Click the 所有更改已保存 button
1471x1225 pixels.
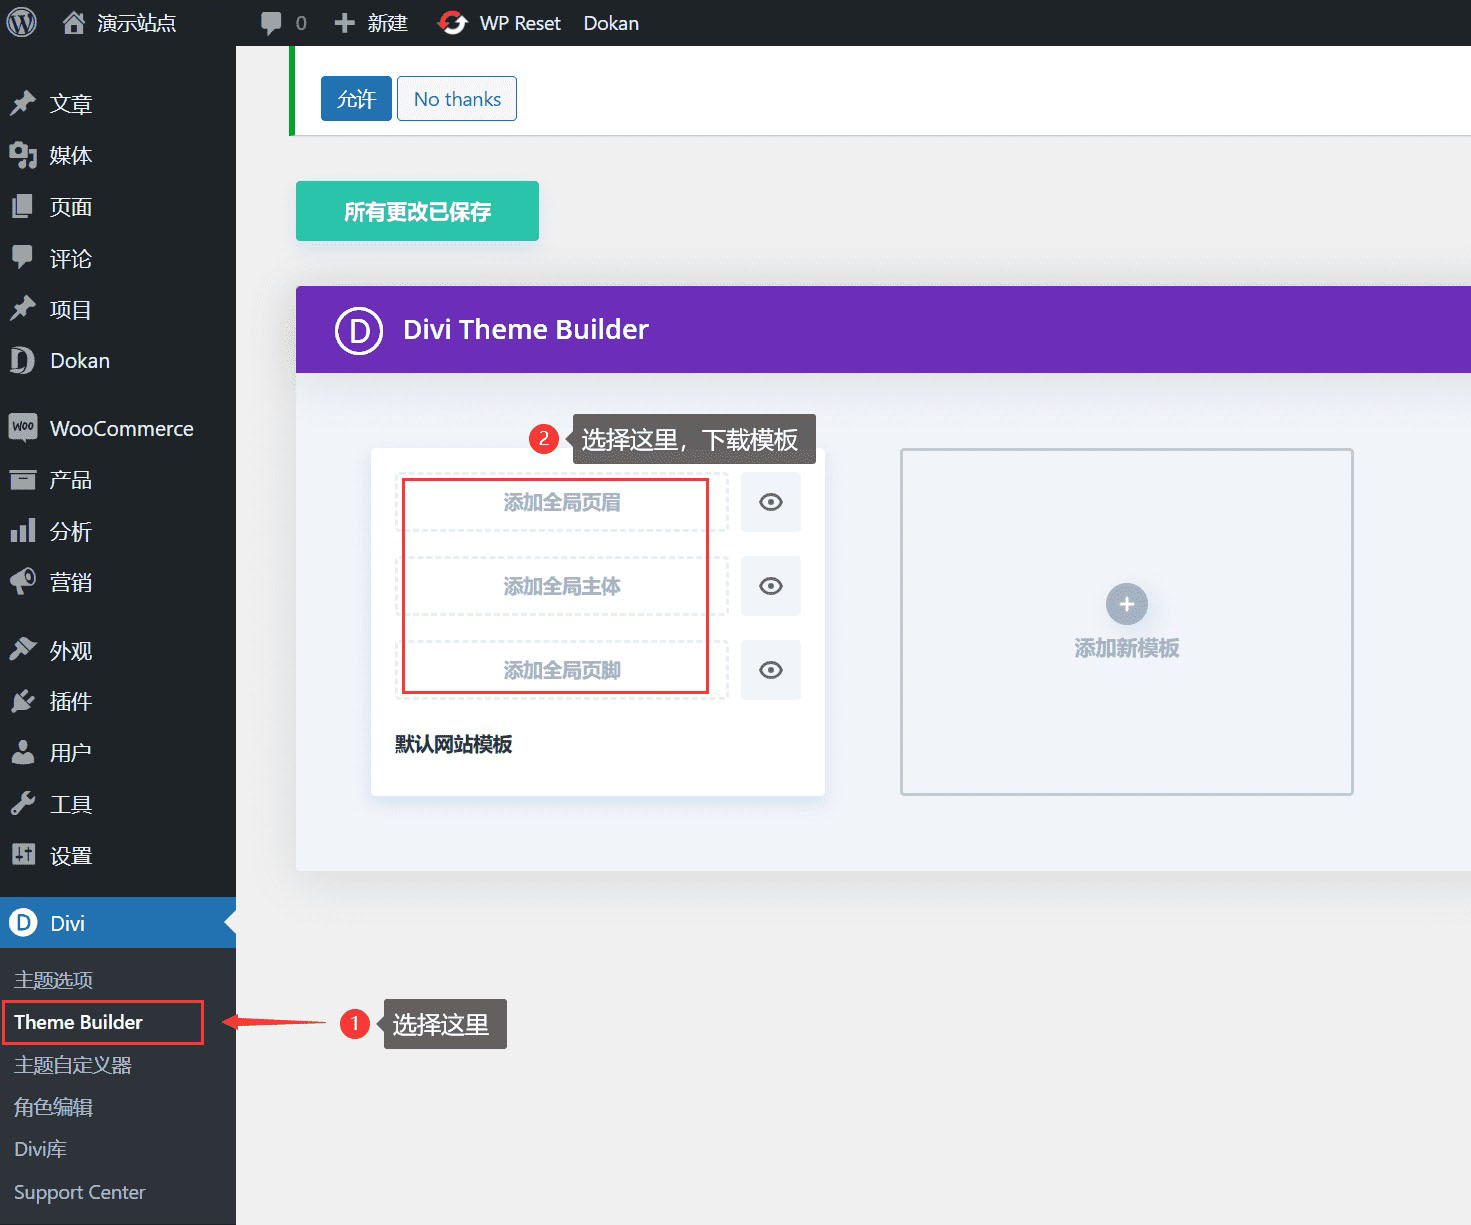417,211
